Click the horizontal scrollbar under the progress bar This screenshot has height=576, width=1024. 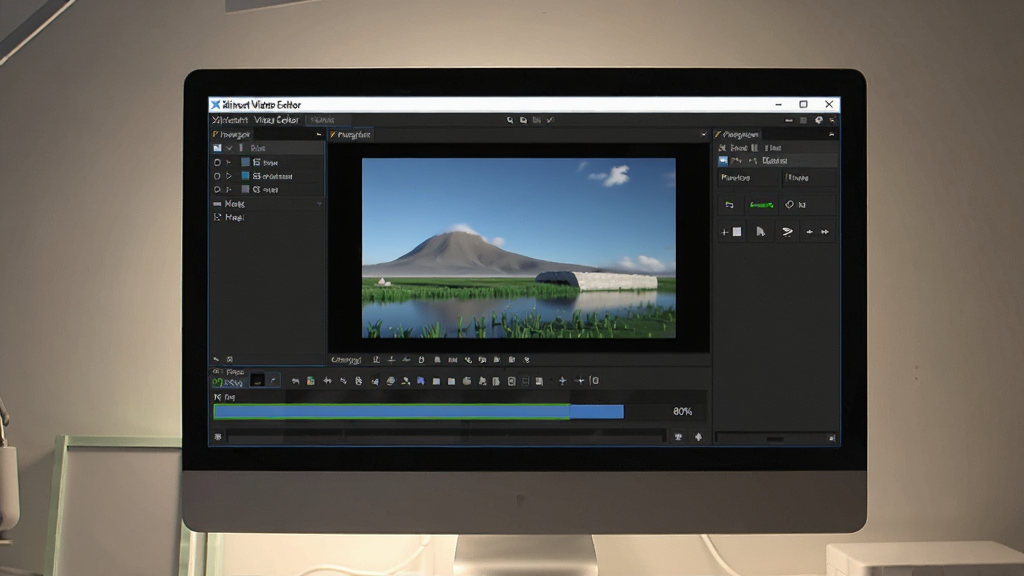[445, 436]
